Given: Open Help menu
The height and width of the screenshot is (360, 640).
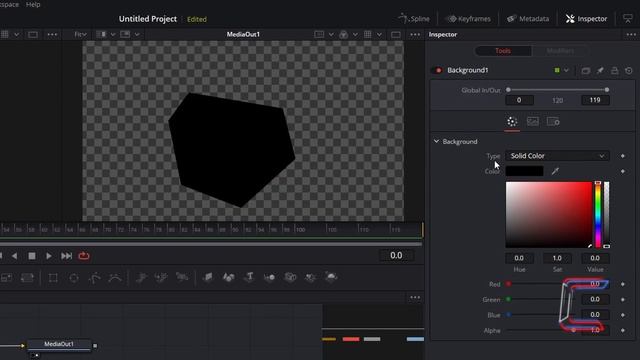Looking at the screenshot, I should [33, 4].
